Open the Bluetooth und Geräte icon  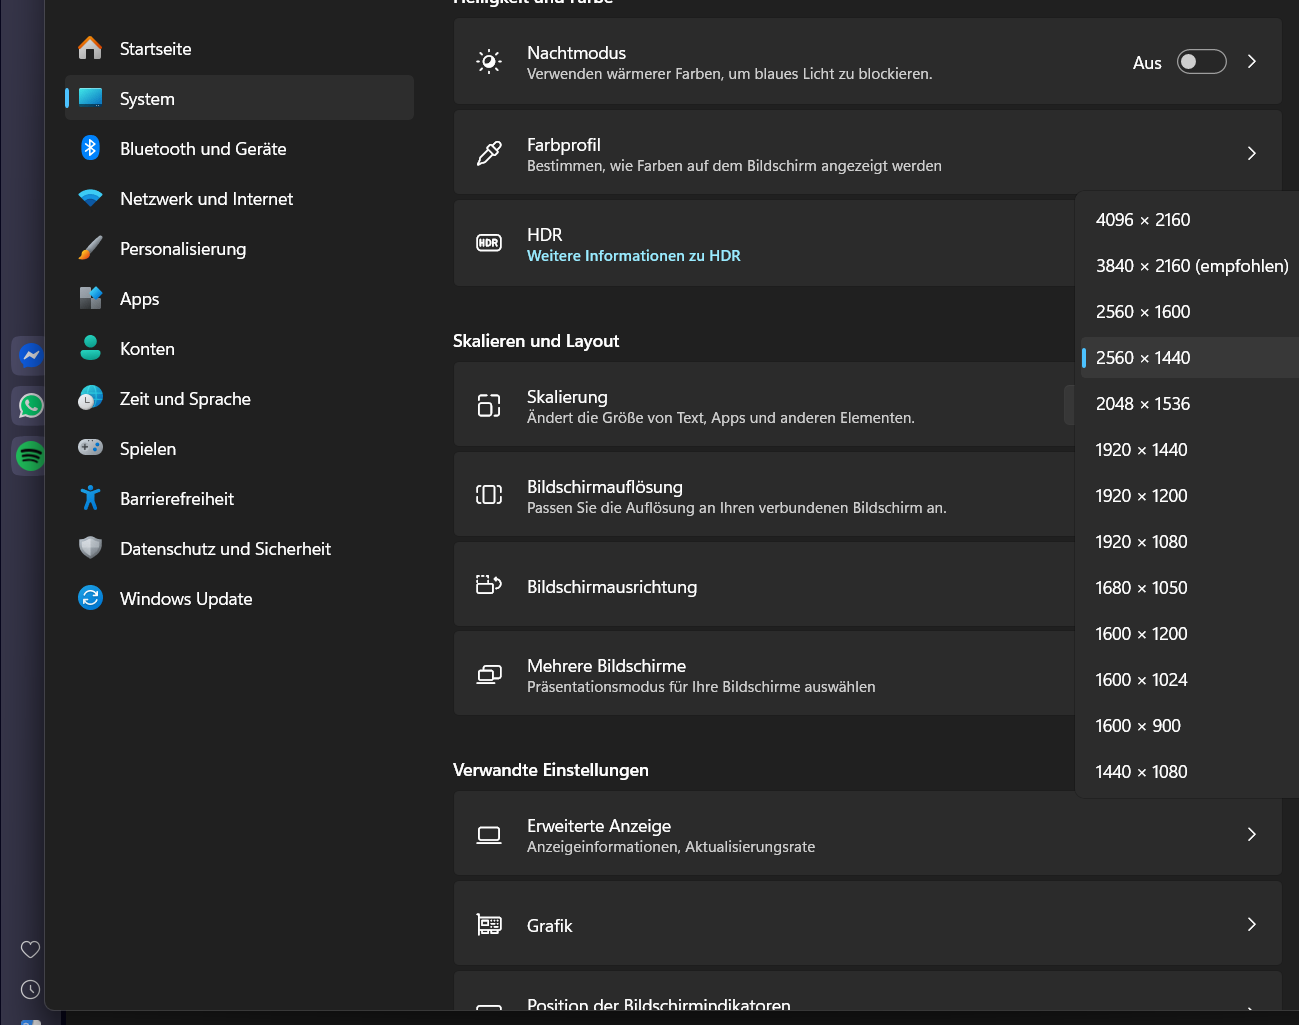(x=90, y=148)
